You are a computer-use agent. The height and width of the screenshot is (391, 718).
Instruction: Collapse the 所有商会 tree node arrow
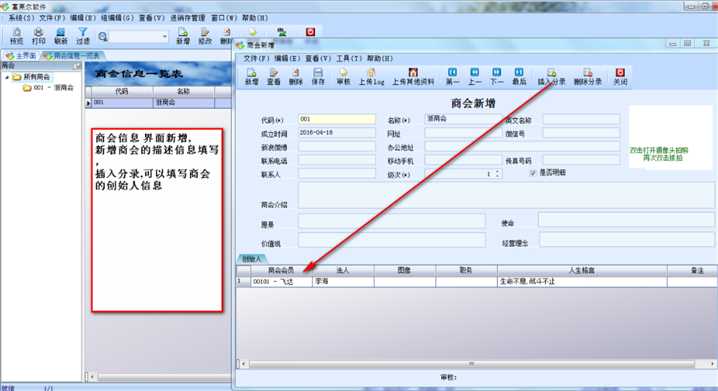click(7, 77)
